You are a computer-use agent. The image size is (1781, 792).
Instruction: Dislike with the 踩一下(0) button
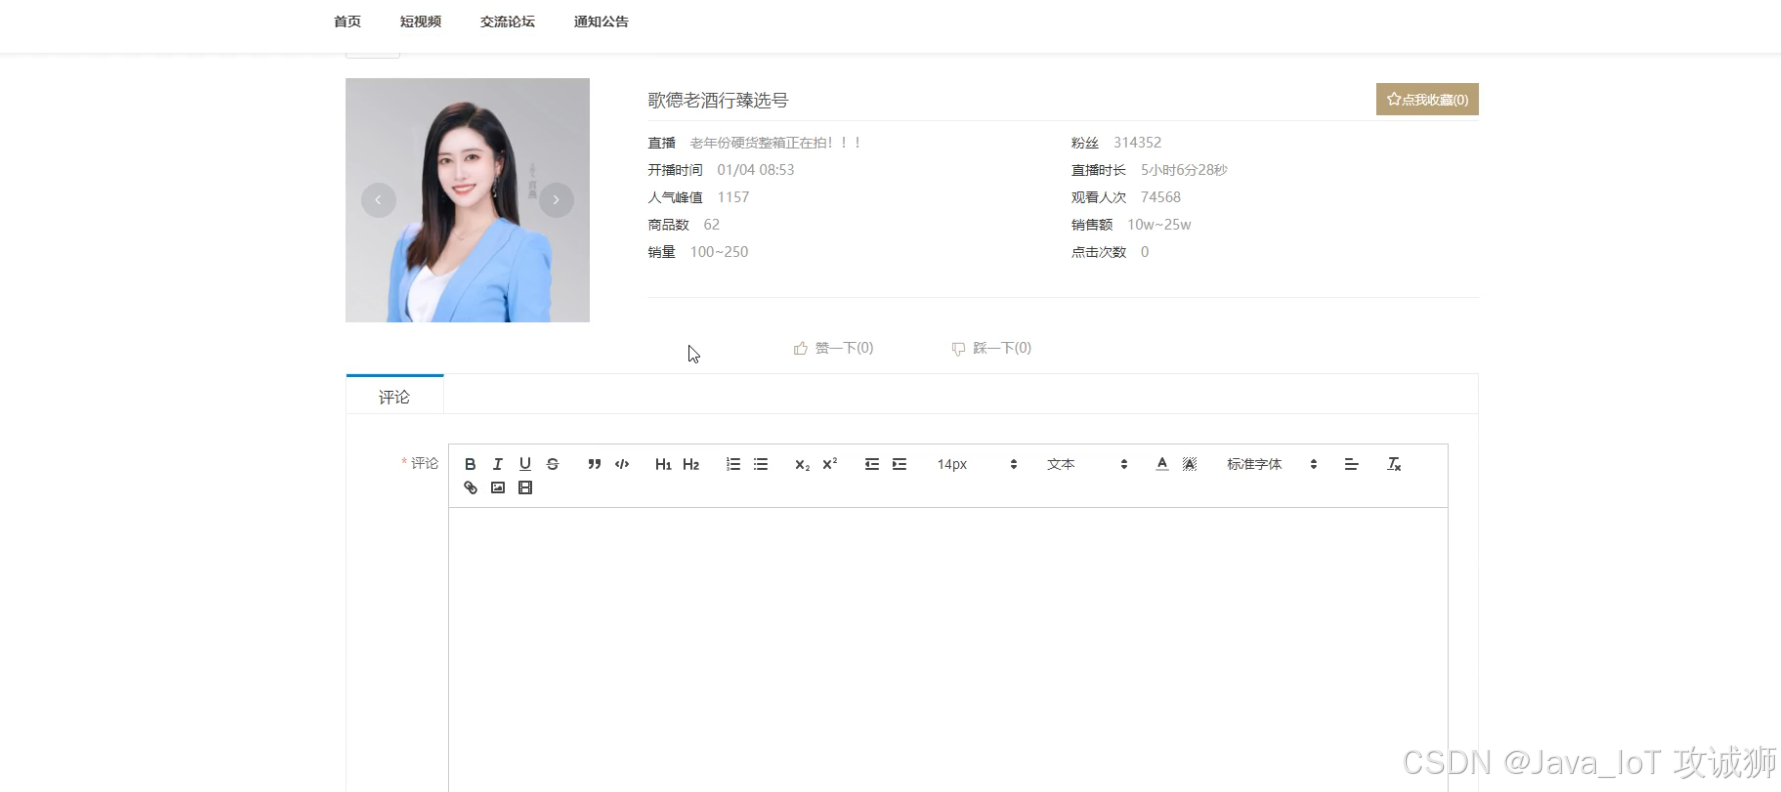(x=991, y=348)
